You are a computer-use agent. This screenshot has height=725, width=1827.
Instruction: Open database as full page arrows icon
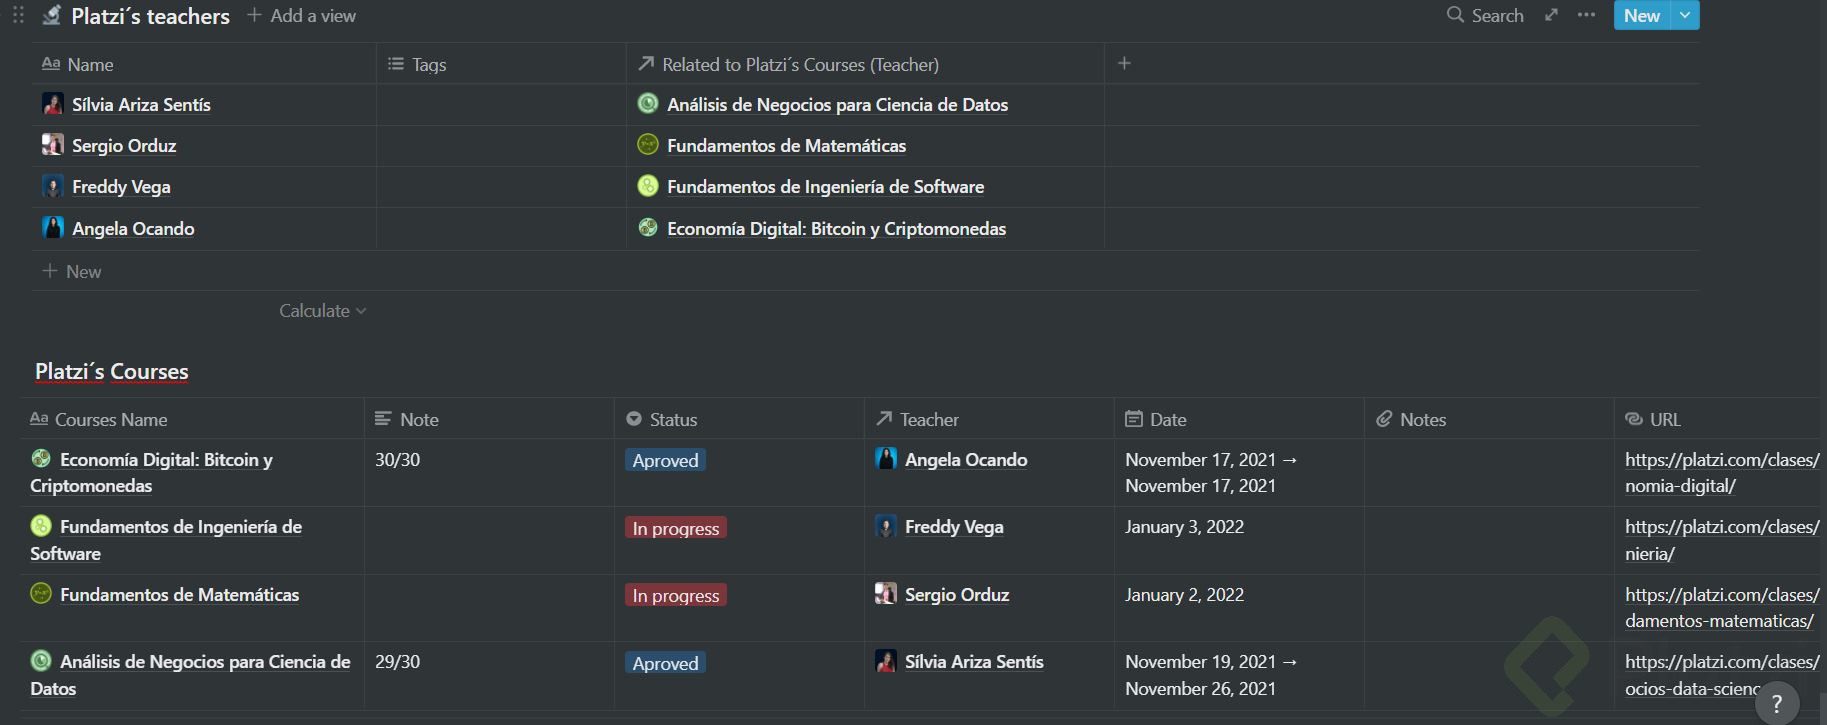click(x=1551, y=15)
